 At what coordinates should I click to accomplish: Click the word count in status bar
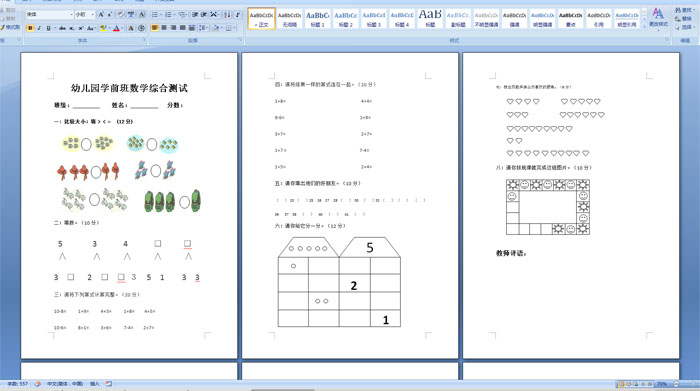click(17, 384)
